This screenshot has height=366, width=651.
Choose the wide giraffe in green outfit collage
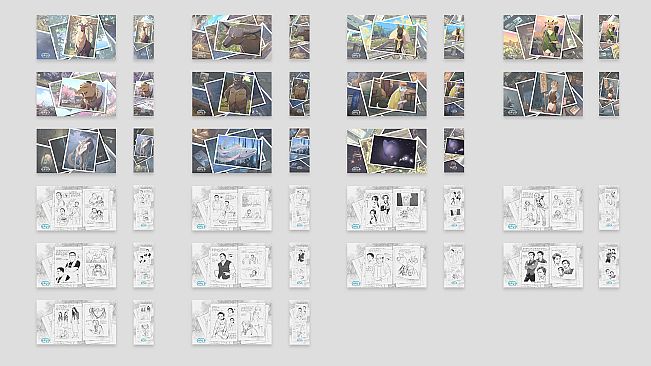(543, 37)
